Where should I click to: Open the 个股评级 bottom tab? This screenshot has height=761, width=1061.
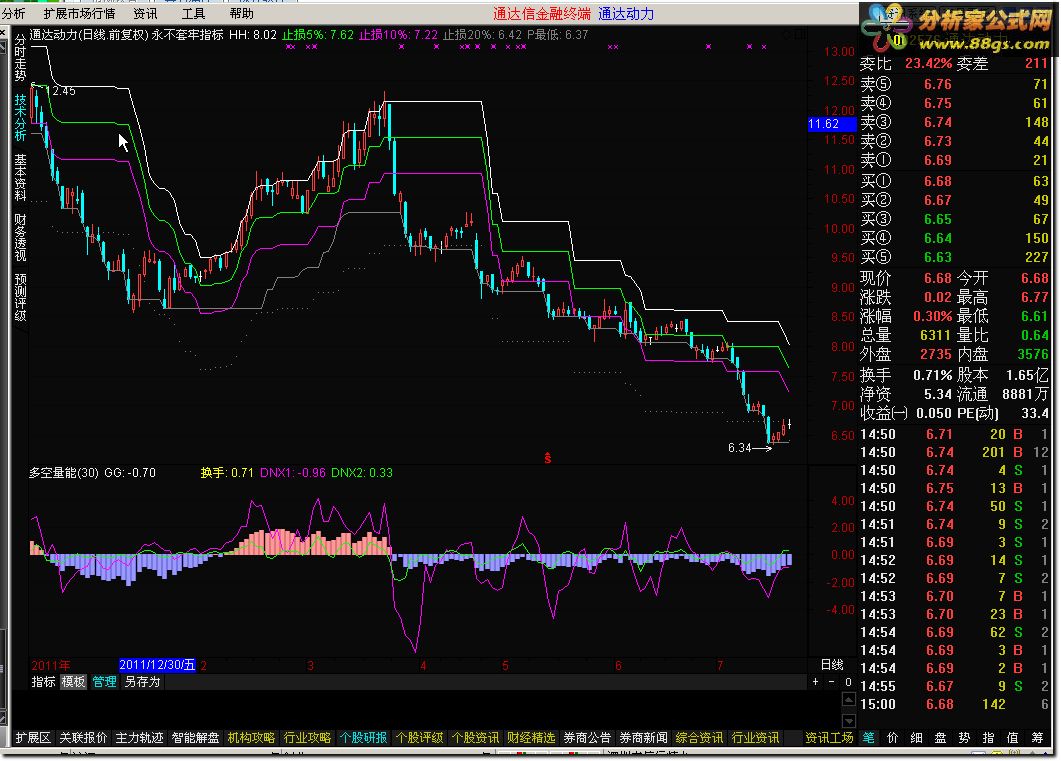pos(420,737)
